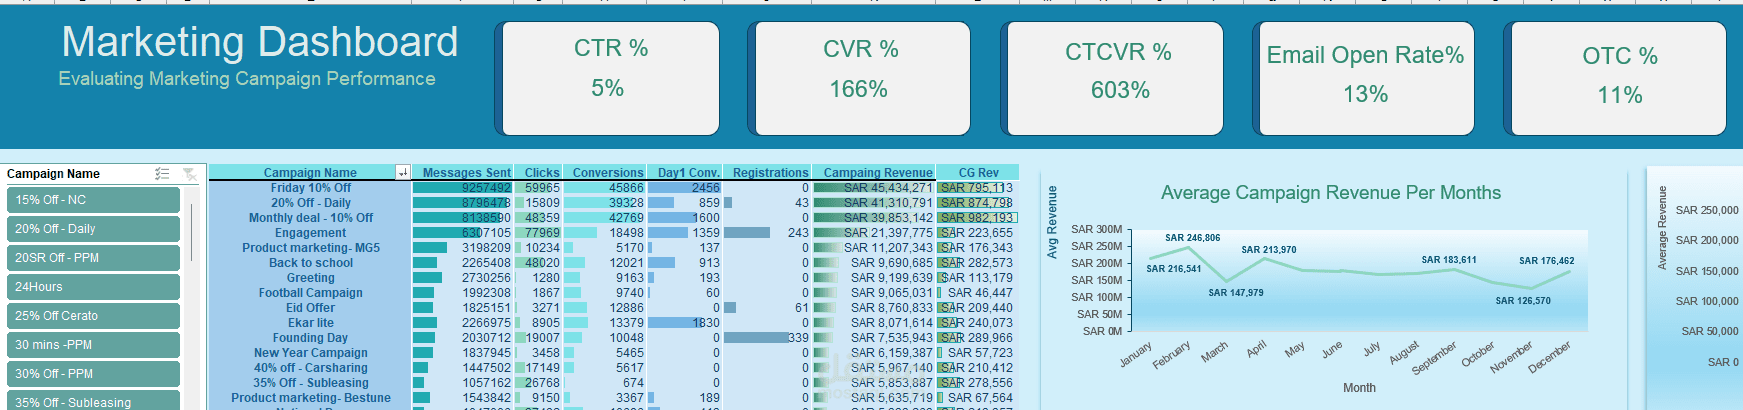This screenshot has width=1743, height=410.
Task: Select New Year Campaign cell
Action: coord(311,353)
